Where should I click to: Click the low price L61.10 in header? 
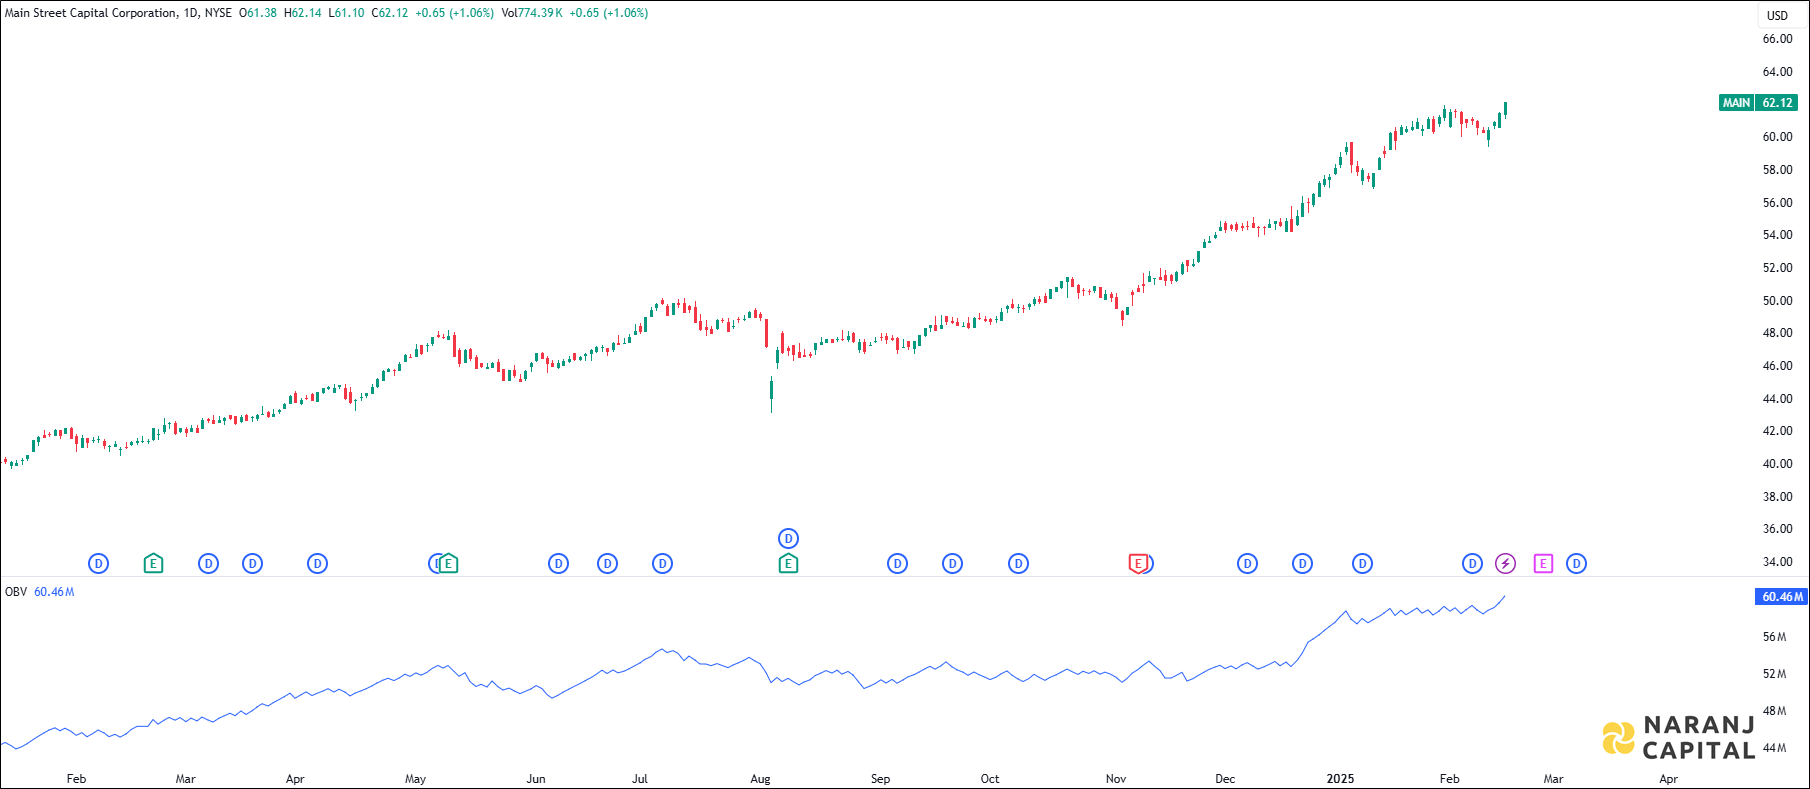(x=346, y=13)
